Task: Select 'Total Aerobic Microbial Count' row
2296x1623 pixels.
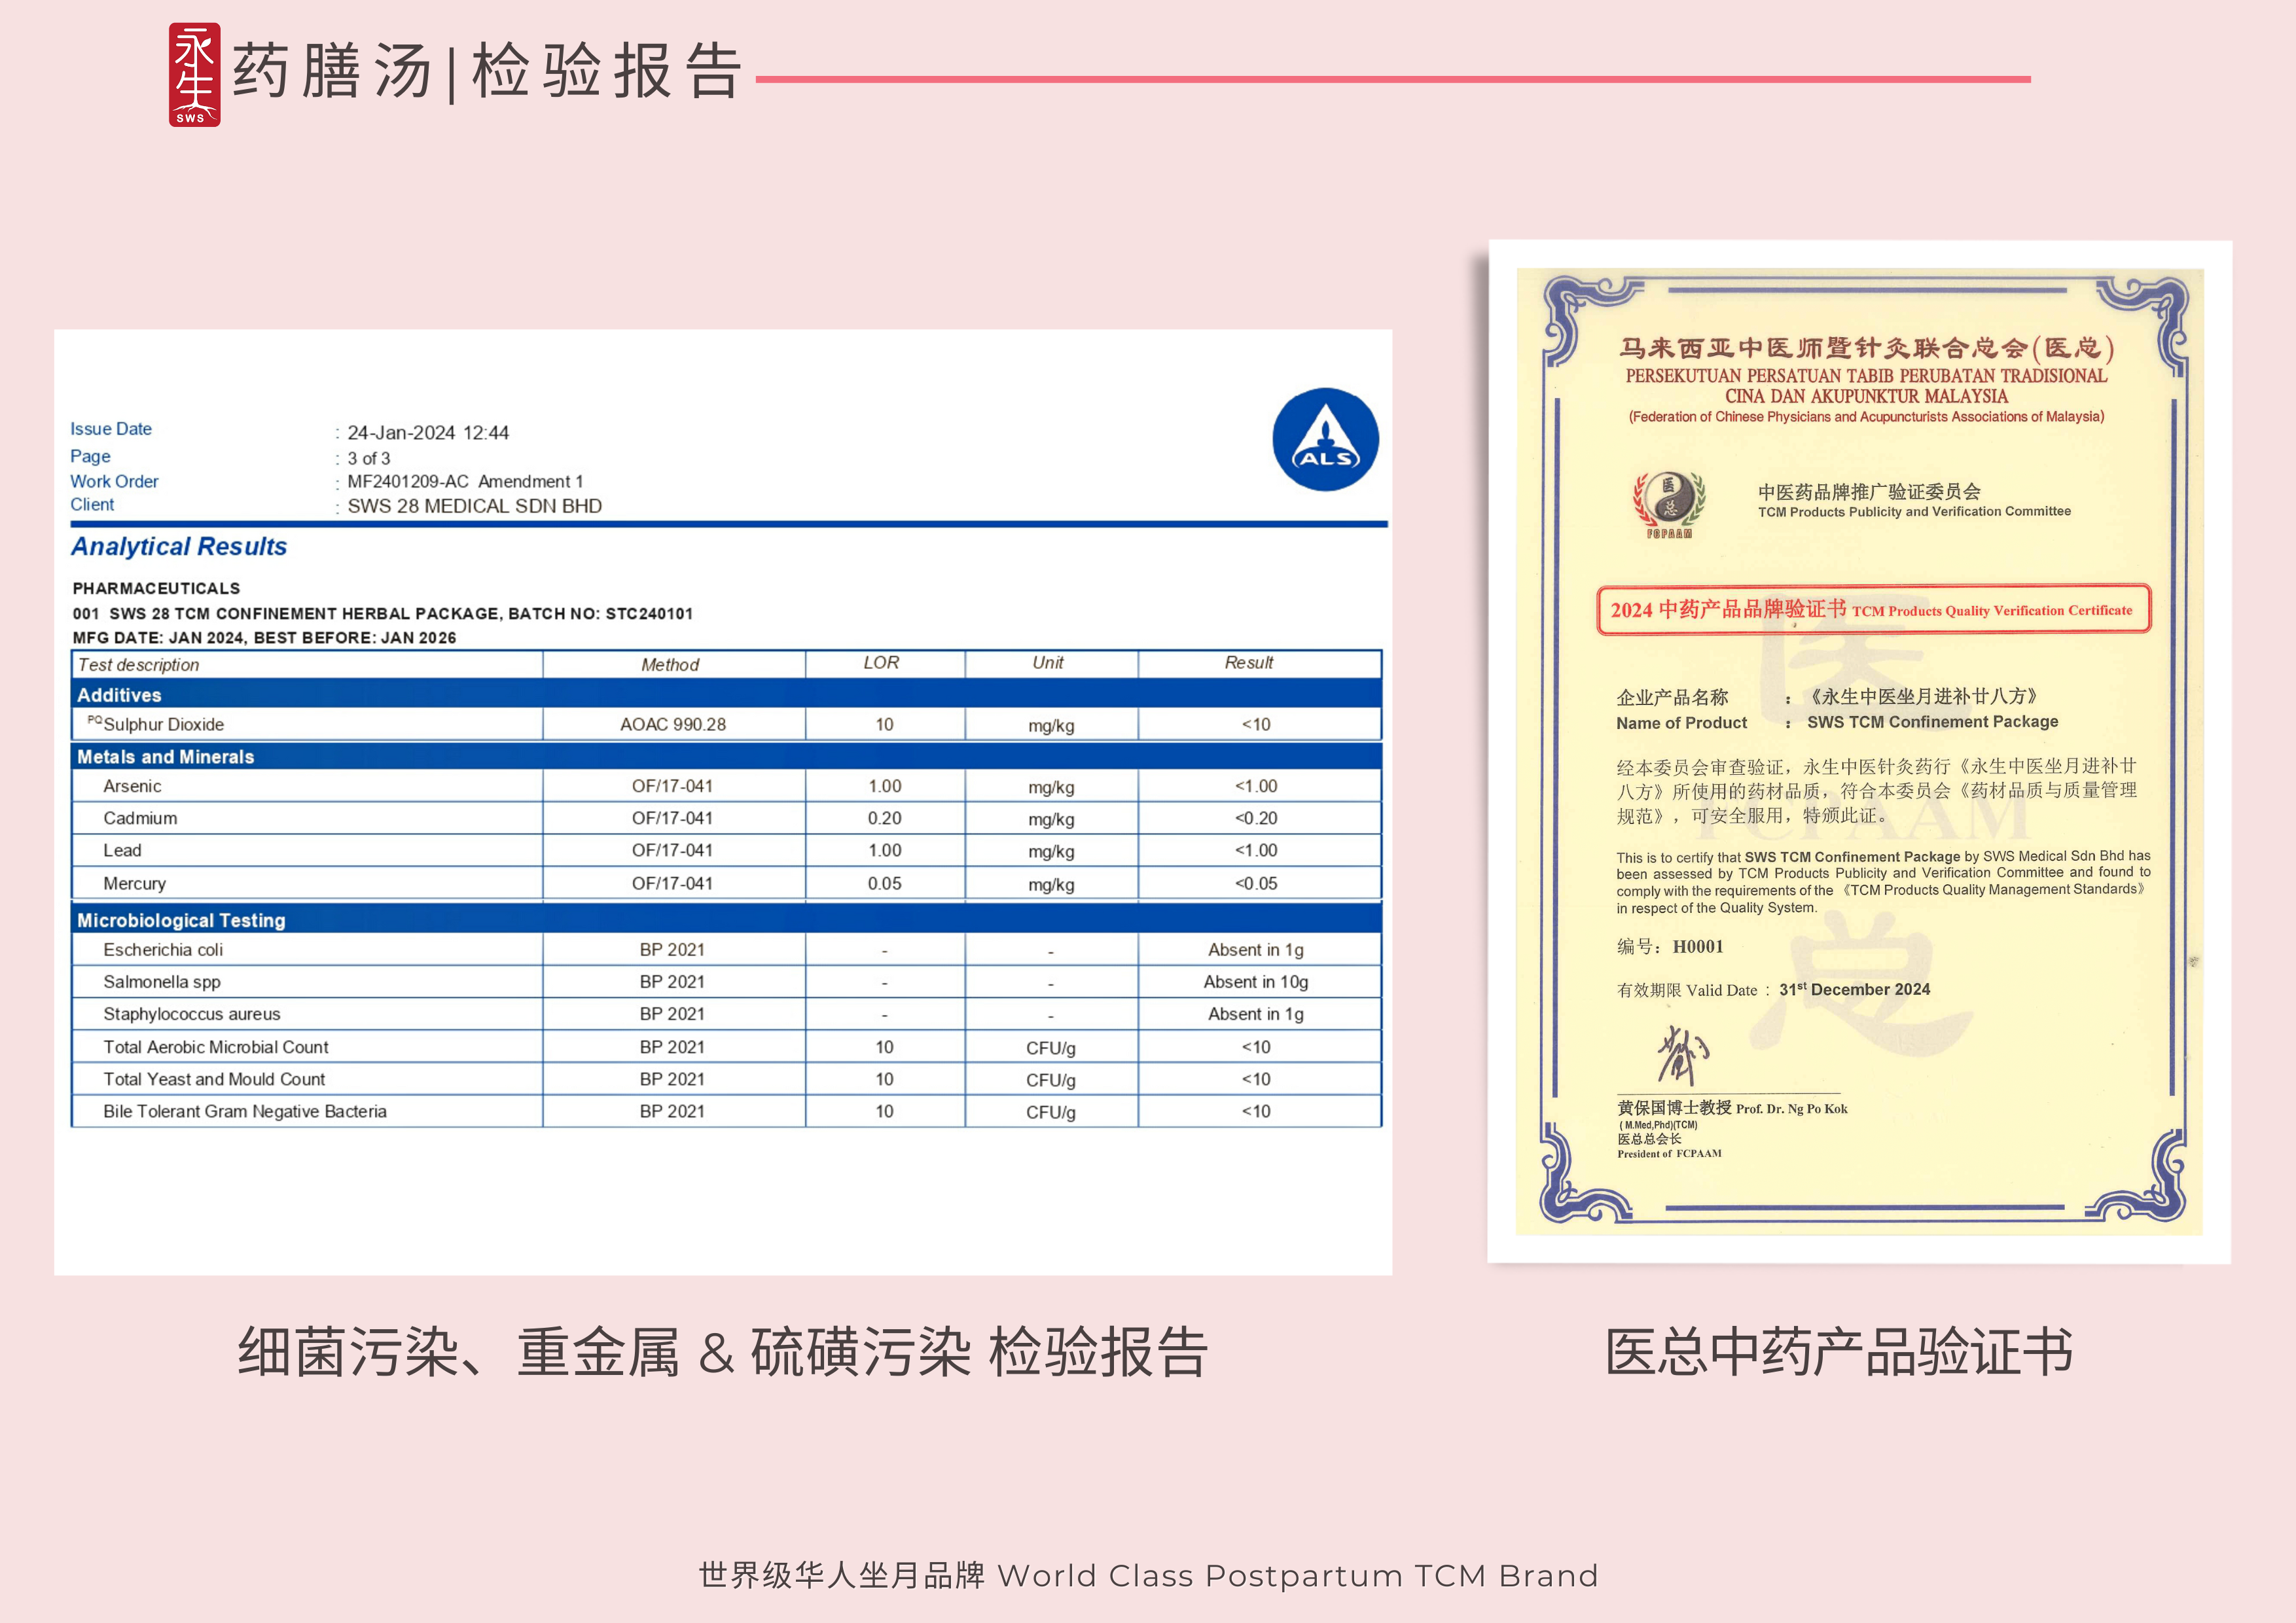Action: [x=726, y=1047]
